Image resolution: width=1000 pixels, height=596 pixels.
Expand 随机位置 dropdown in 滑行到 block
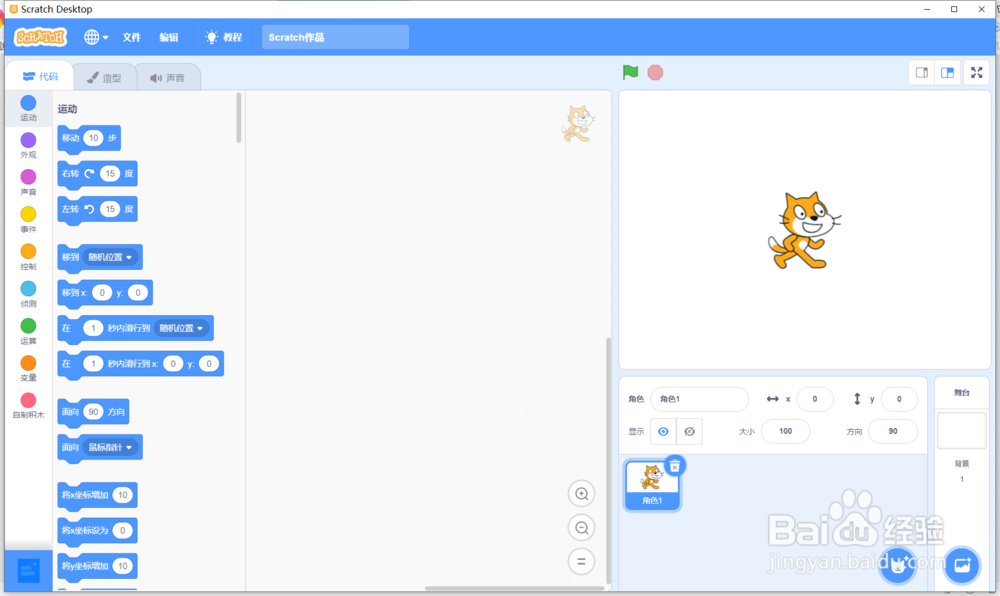(182, 328)
